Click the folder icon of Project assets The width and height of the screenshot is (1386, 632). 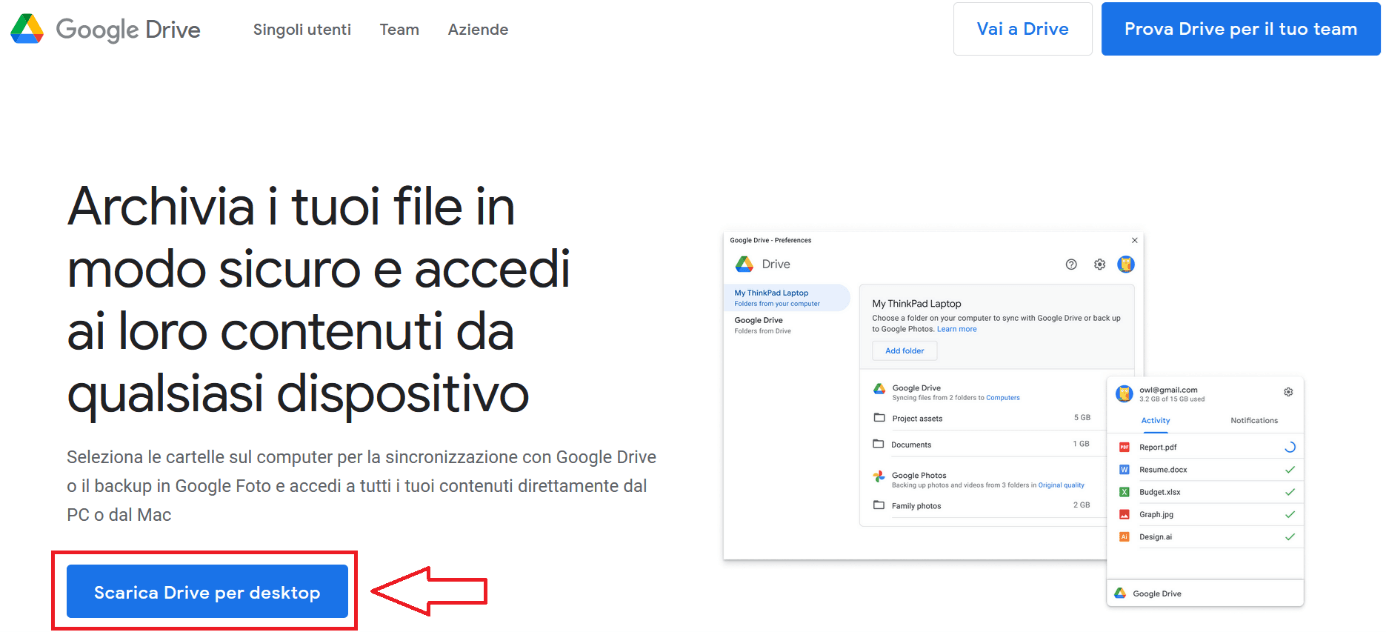click(x=879, y=418)
